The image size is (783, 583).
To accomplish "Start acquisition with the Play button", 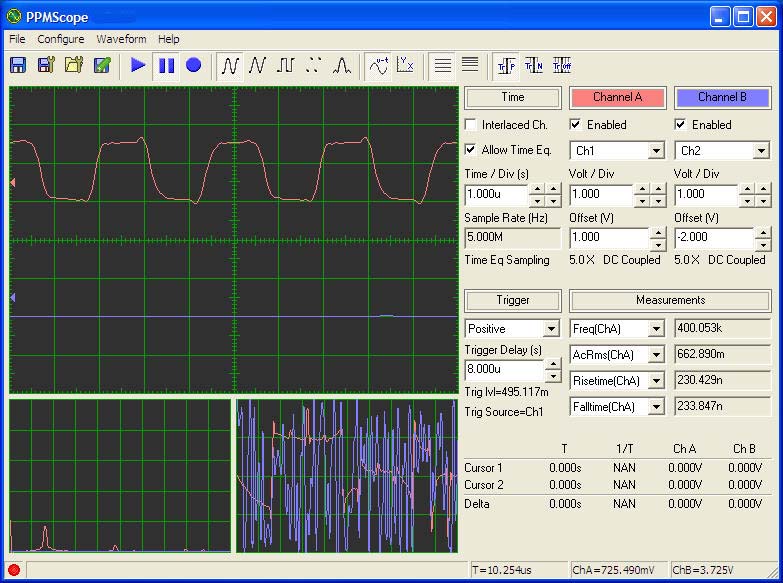I will pyautogui.click(x=138, y=65).
